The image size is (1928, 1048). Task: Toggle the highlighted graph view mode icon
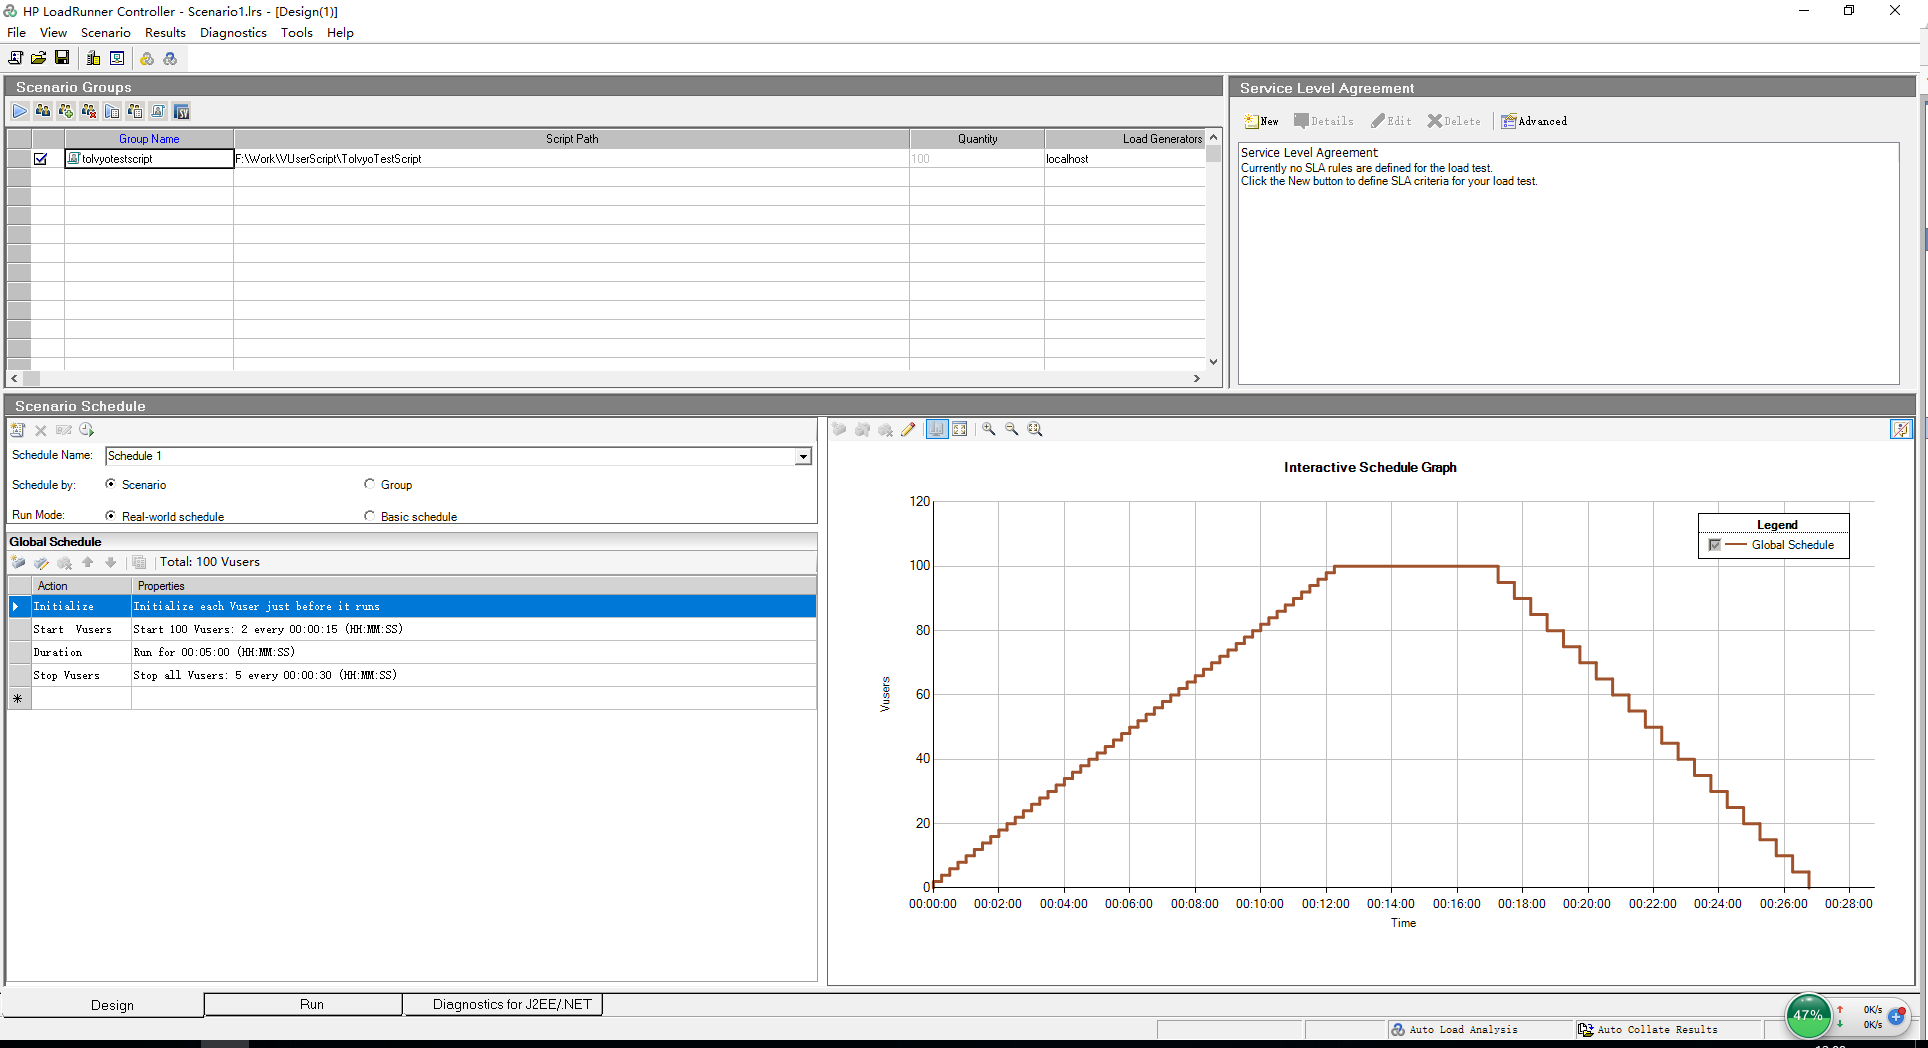(x=937, y=429)
